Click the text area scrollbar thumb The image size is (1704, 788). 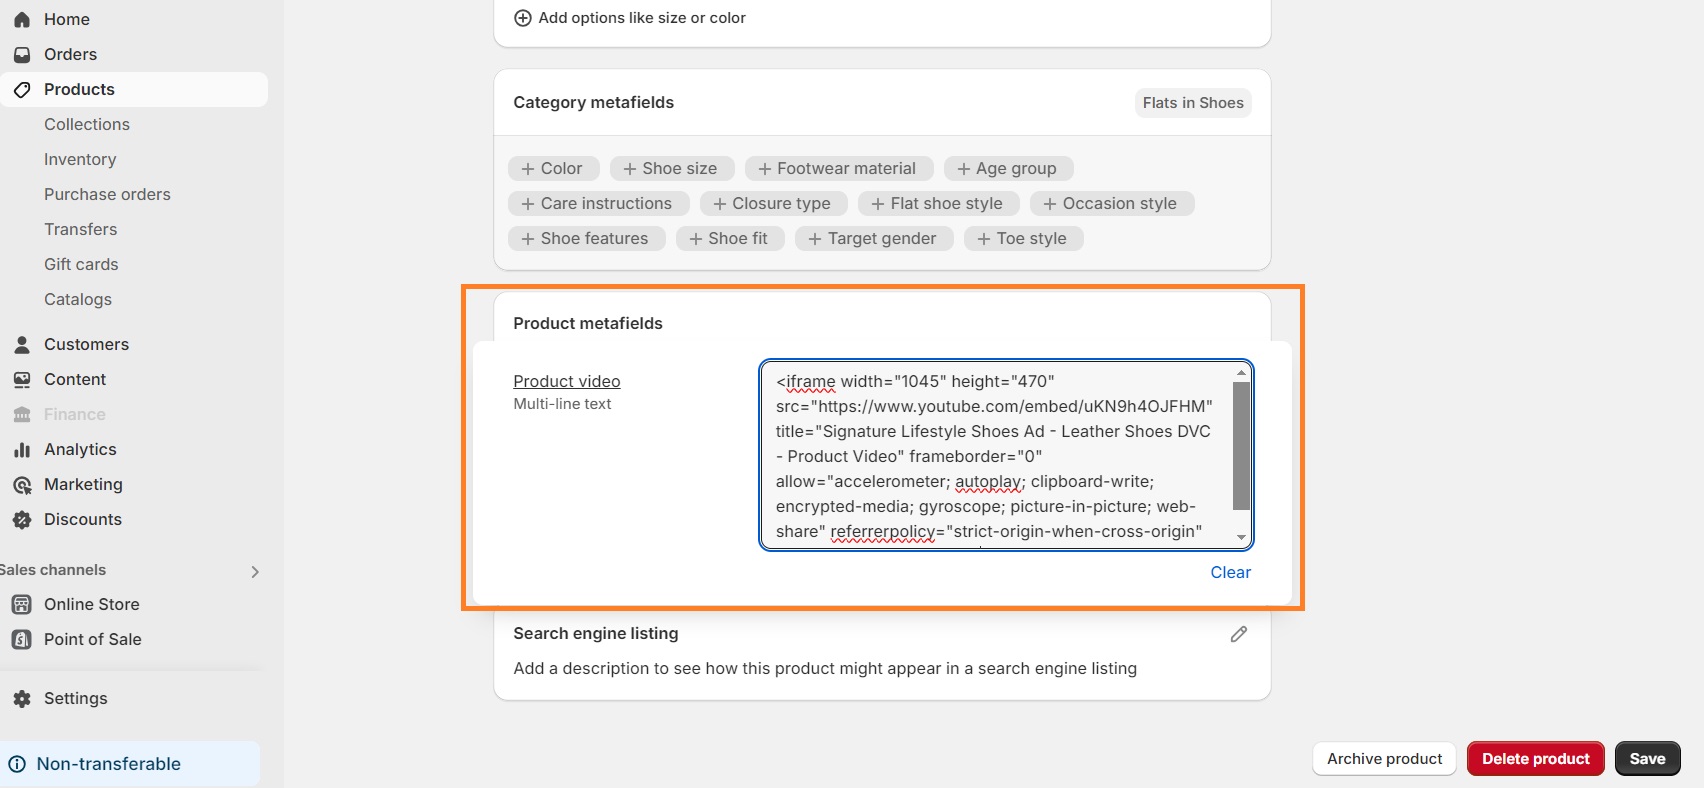(x=1241, y=445)
